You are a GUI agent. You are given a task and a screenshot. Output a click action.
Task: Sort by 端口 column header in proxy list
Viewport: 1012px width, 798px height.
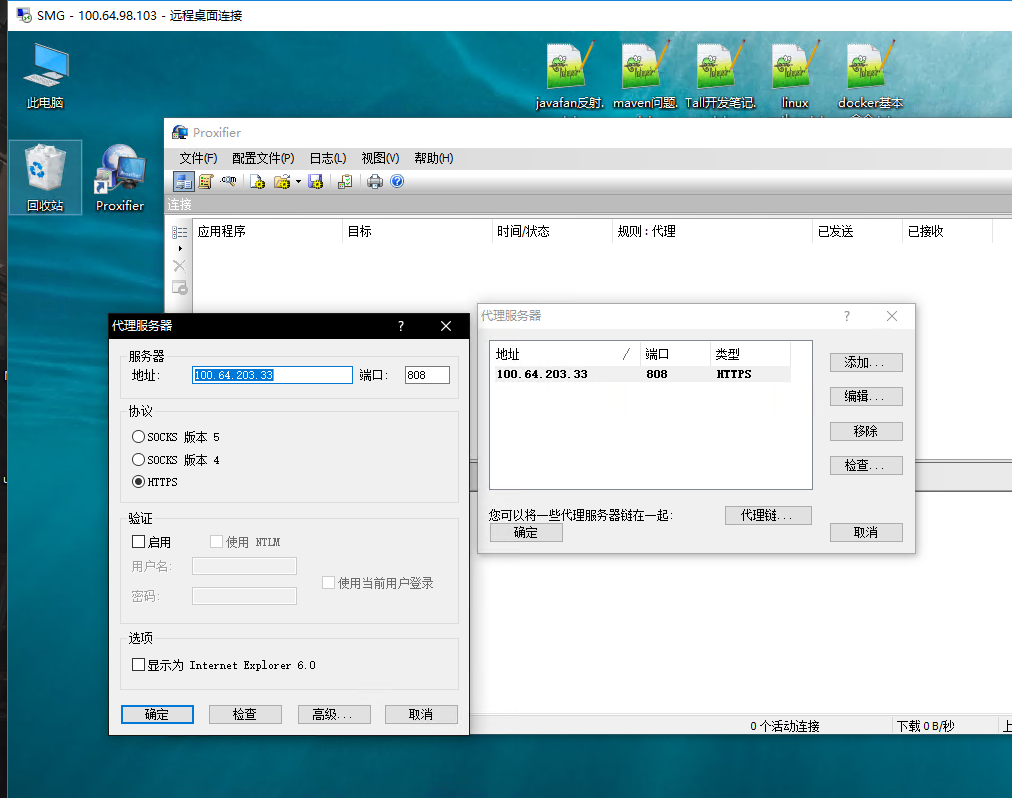click(675, 354)
